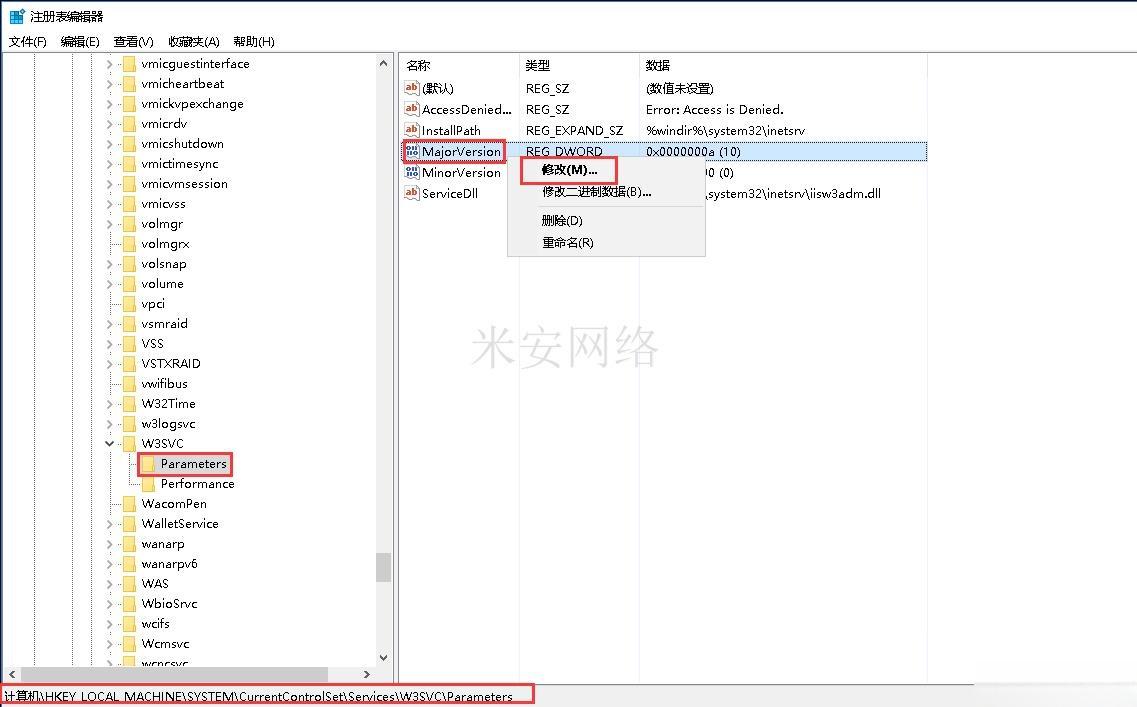The image size is (1137, 707).
Task: Expand the VSTXRAID tree node
Action: pos(109,364)
